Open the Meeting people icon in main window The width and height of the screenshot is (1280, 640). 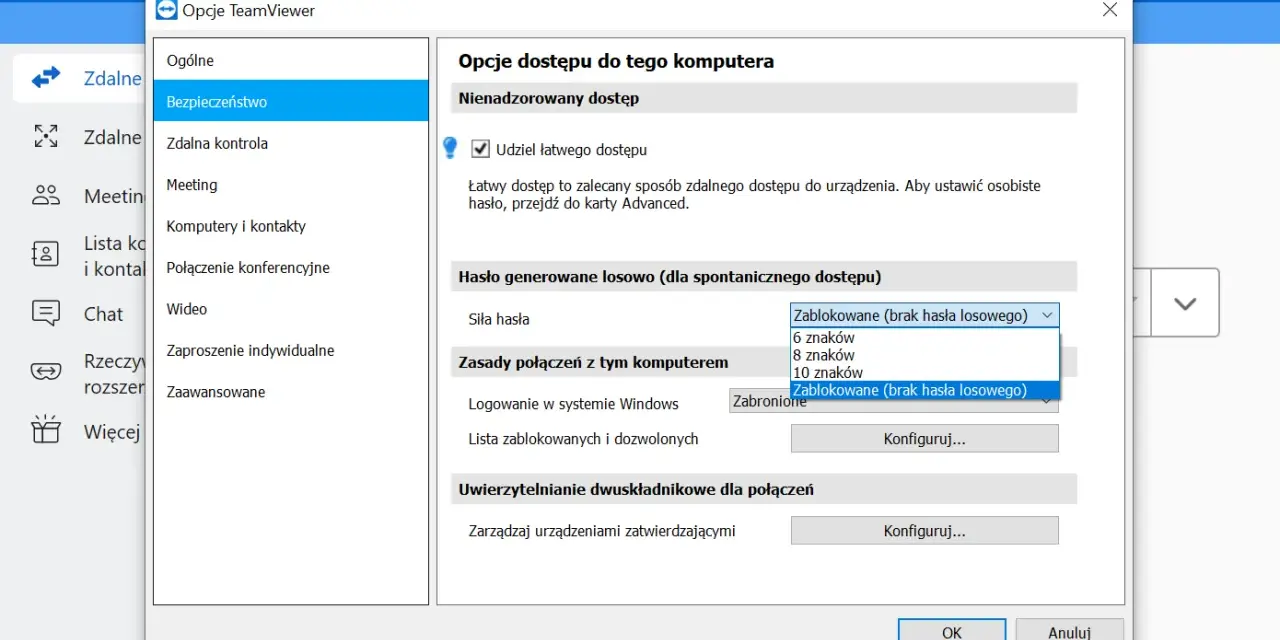point(46,195)
